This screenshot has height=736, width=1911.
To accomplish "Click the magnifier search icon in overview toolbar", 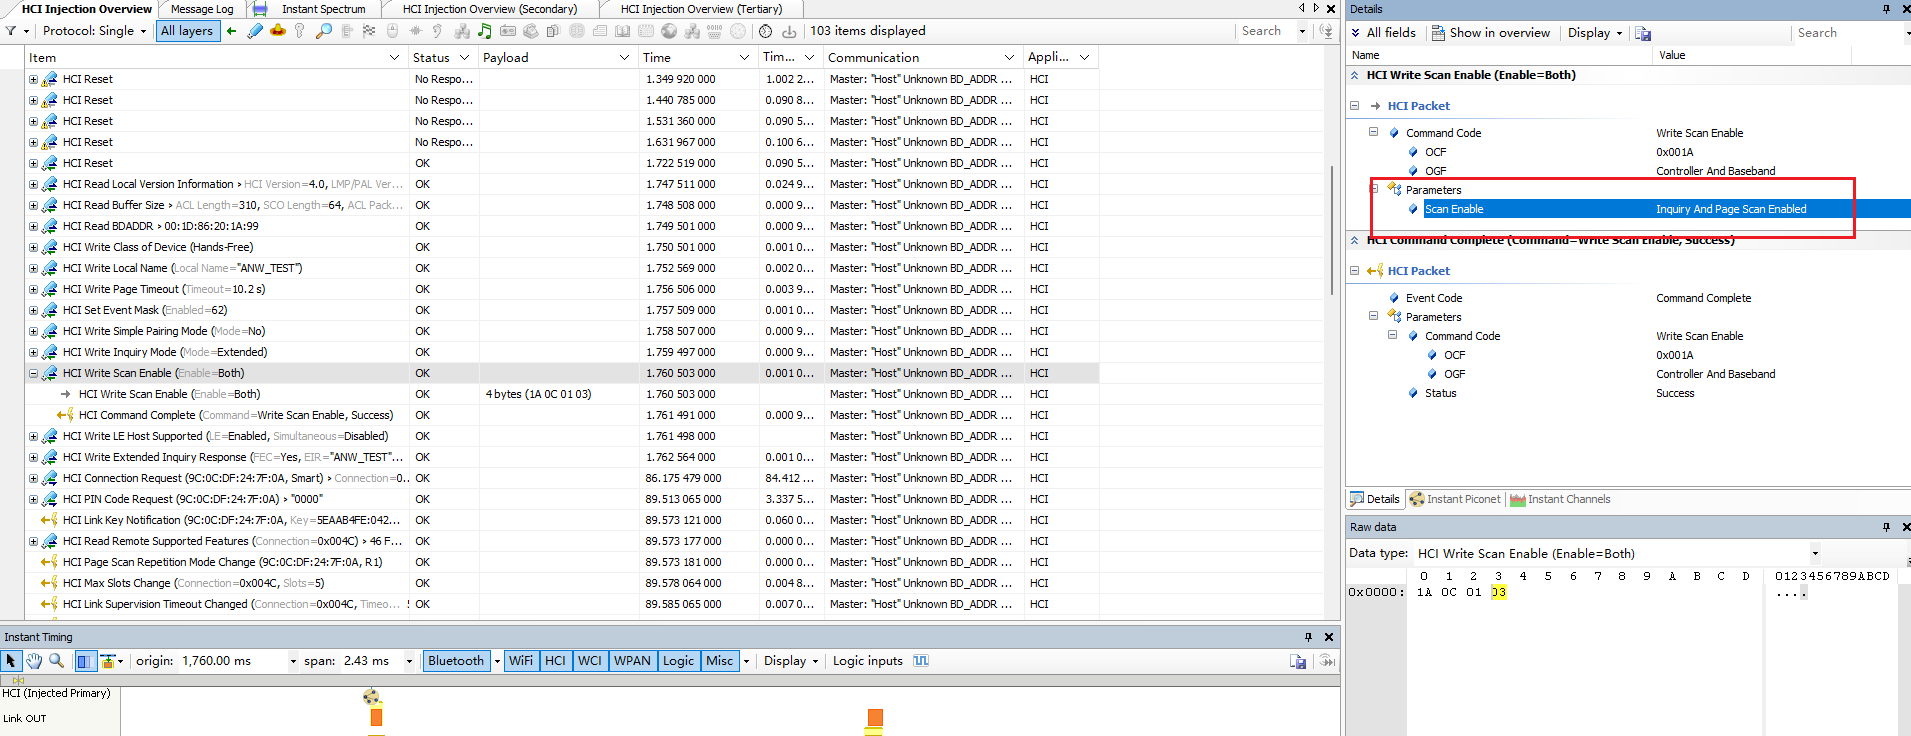I will click(x=323, y=31).
